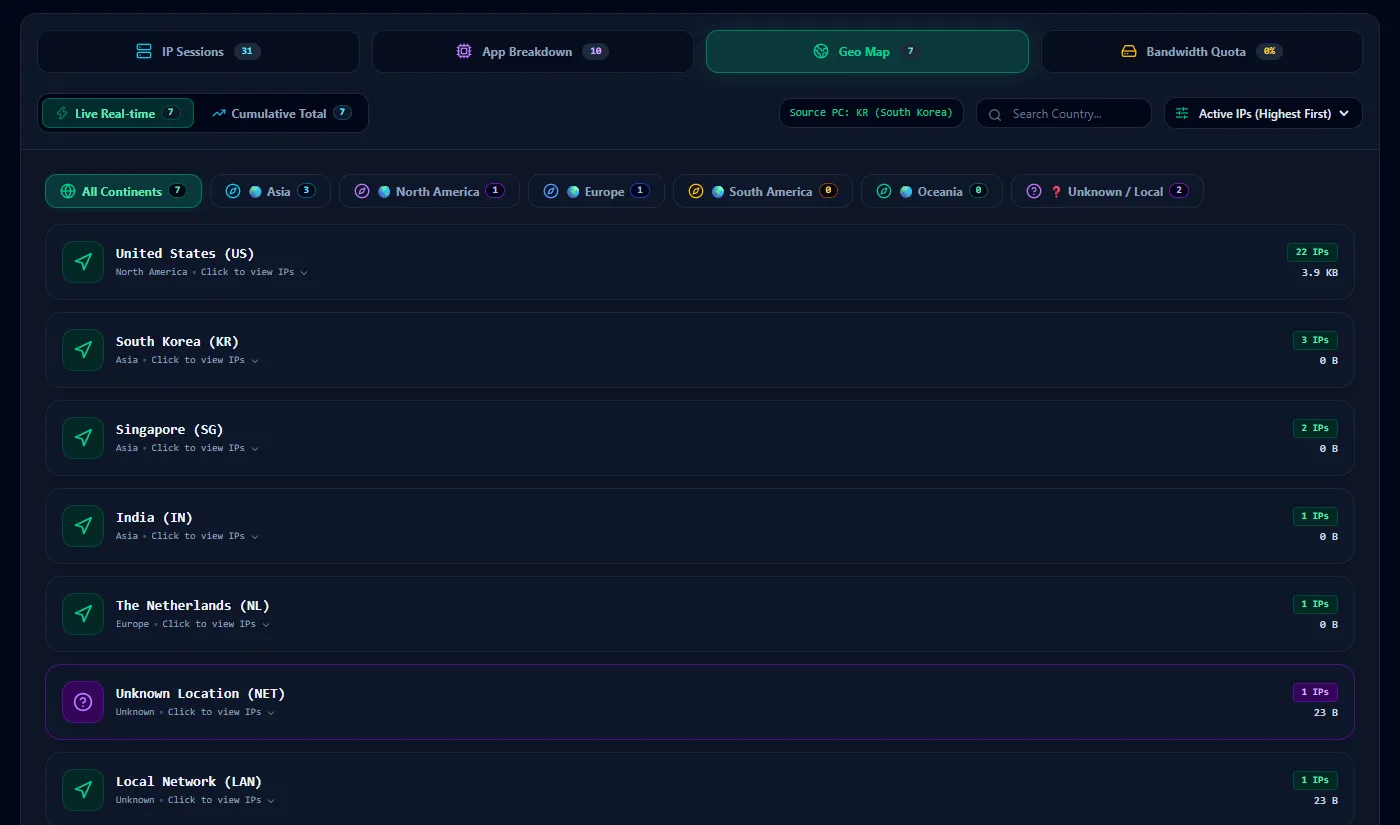Filter by All Continents

123,191
